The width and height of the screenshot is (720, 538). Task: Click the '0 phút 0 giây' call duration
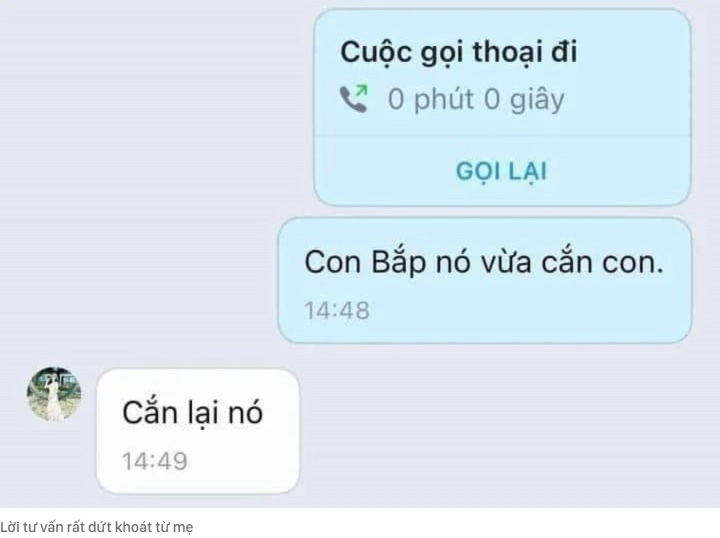(x=476, y=100)
